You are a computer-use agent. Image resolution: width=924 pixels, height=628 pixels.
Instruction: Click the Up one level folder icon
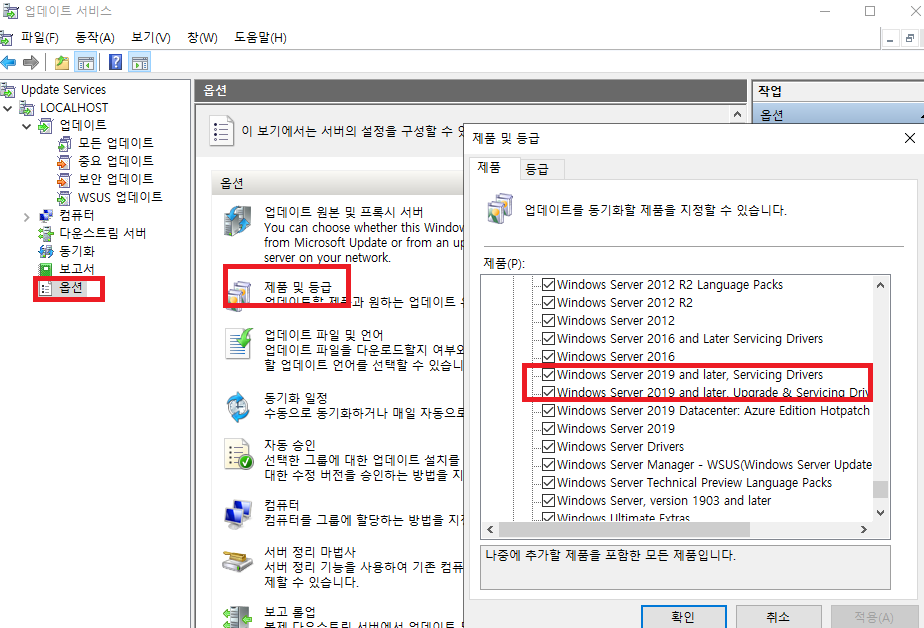(x=61, y=62)
